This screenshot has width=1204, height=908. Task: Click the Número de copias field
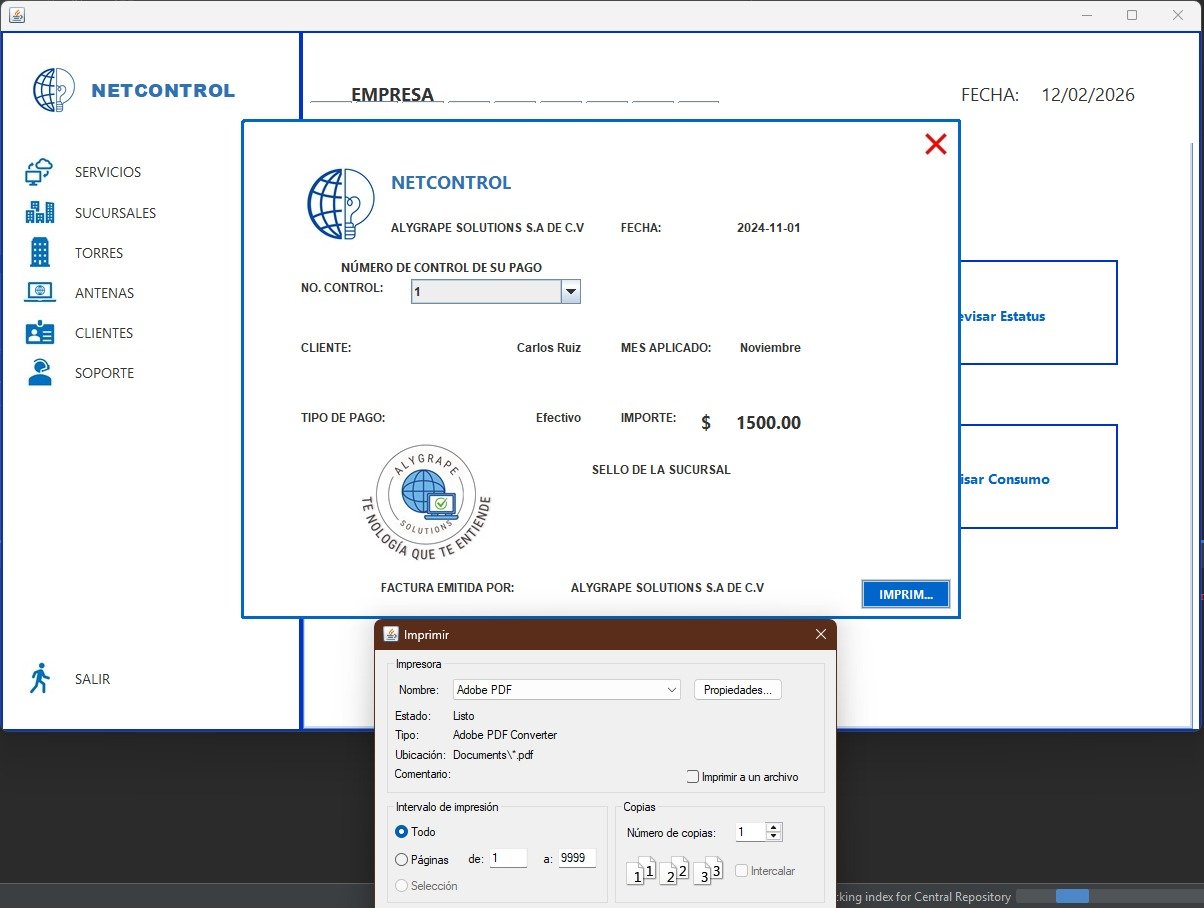pos(750,832)
